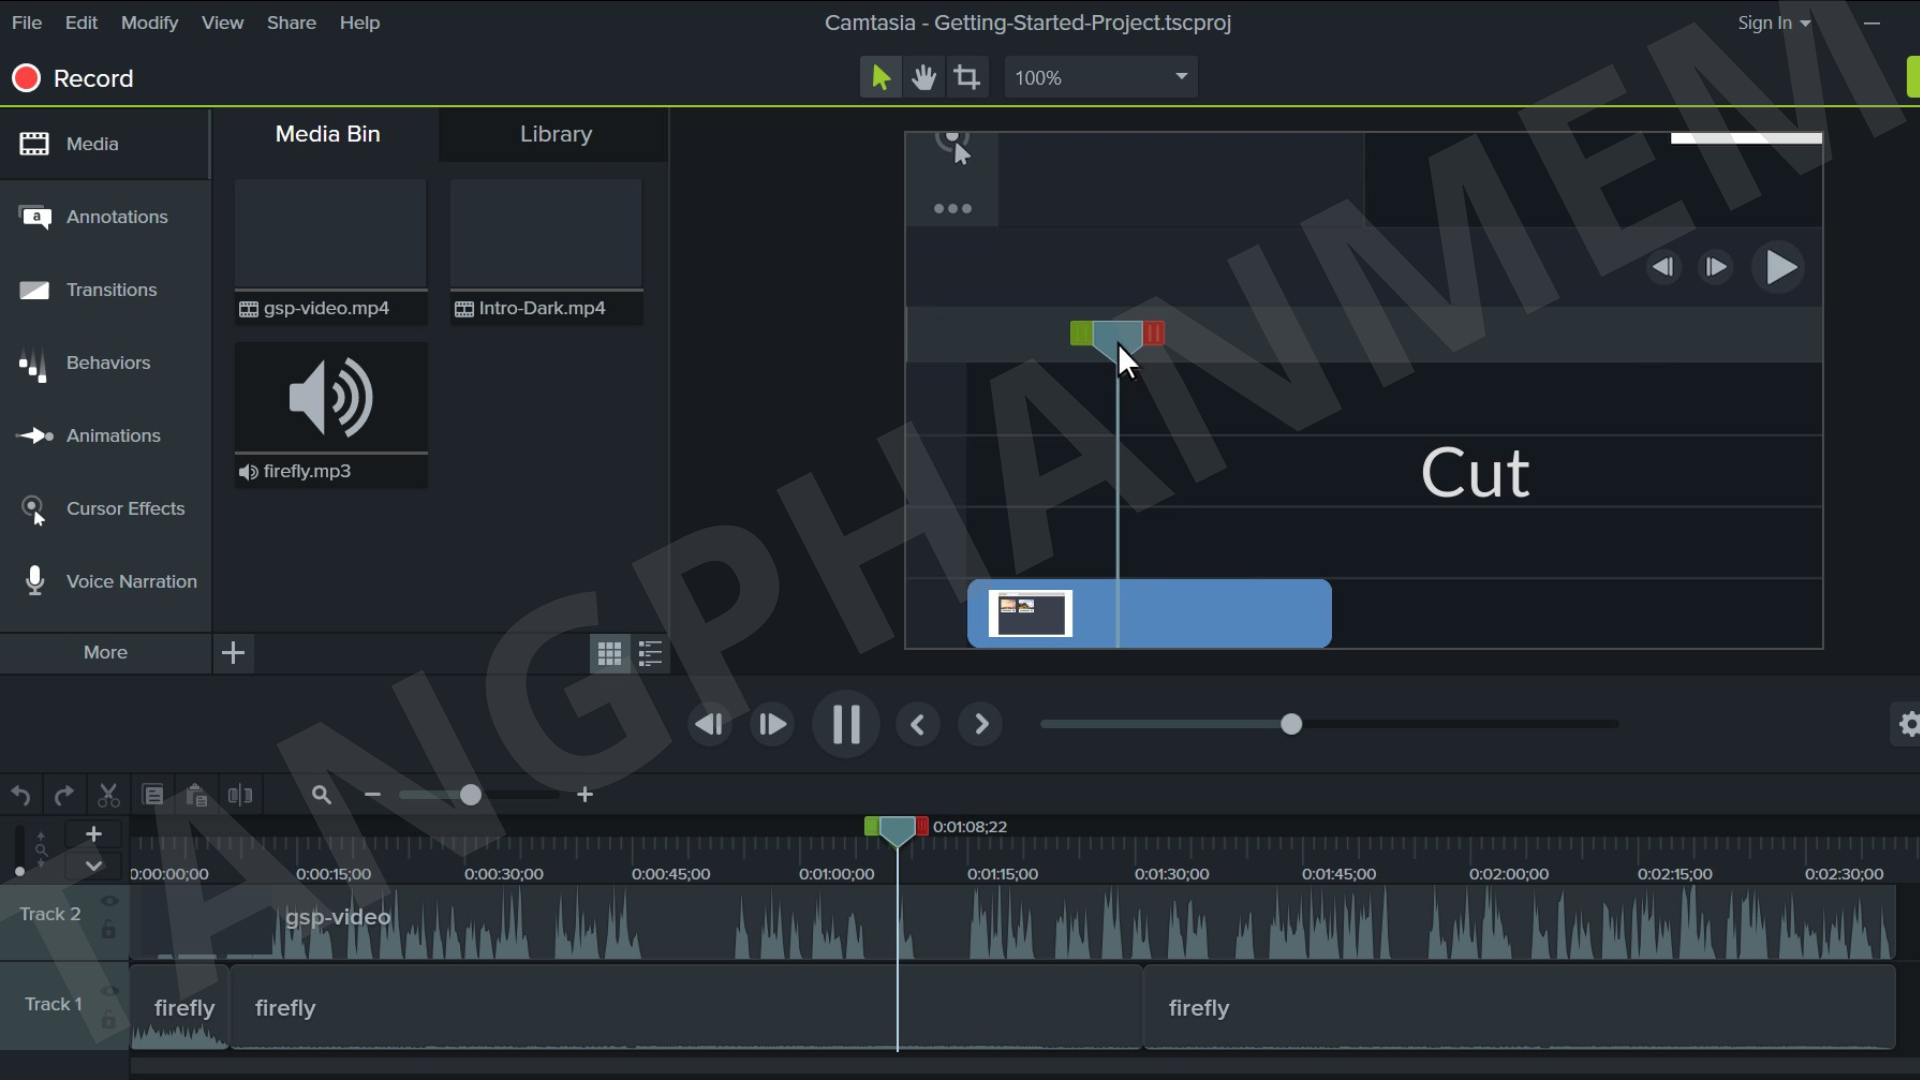Open the Edit menu
The width and height of the screenshot is (1920, 1080).
pos(81,22)
